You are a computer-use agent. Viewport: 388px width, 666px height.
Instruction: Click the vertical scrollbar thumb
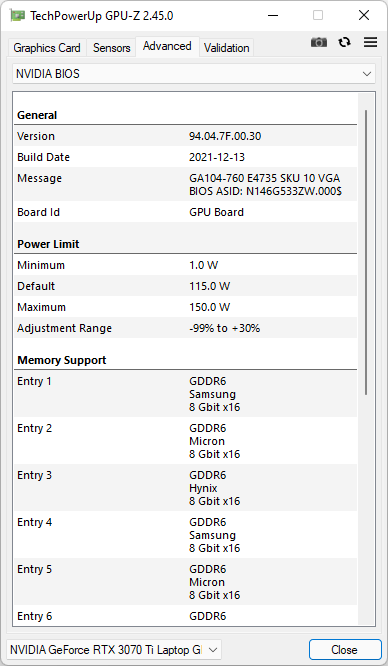(x=366, y=252)
